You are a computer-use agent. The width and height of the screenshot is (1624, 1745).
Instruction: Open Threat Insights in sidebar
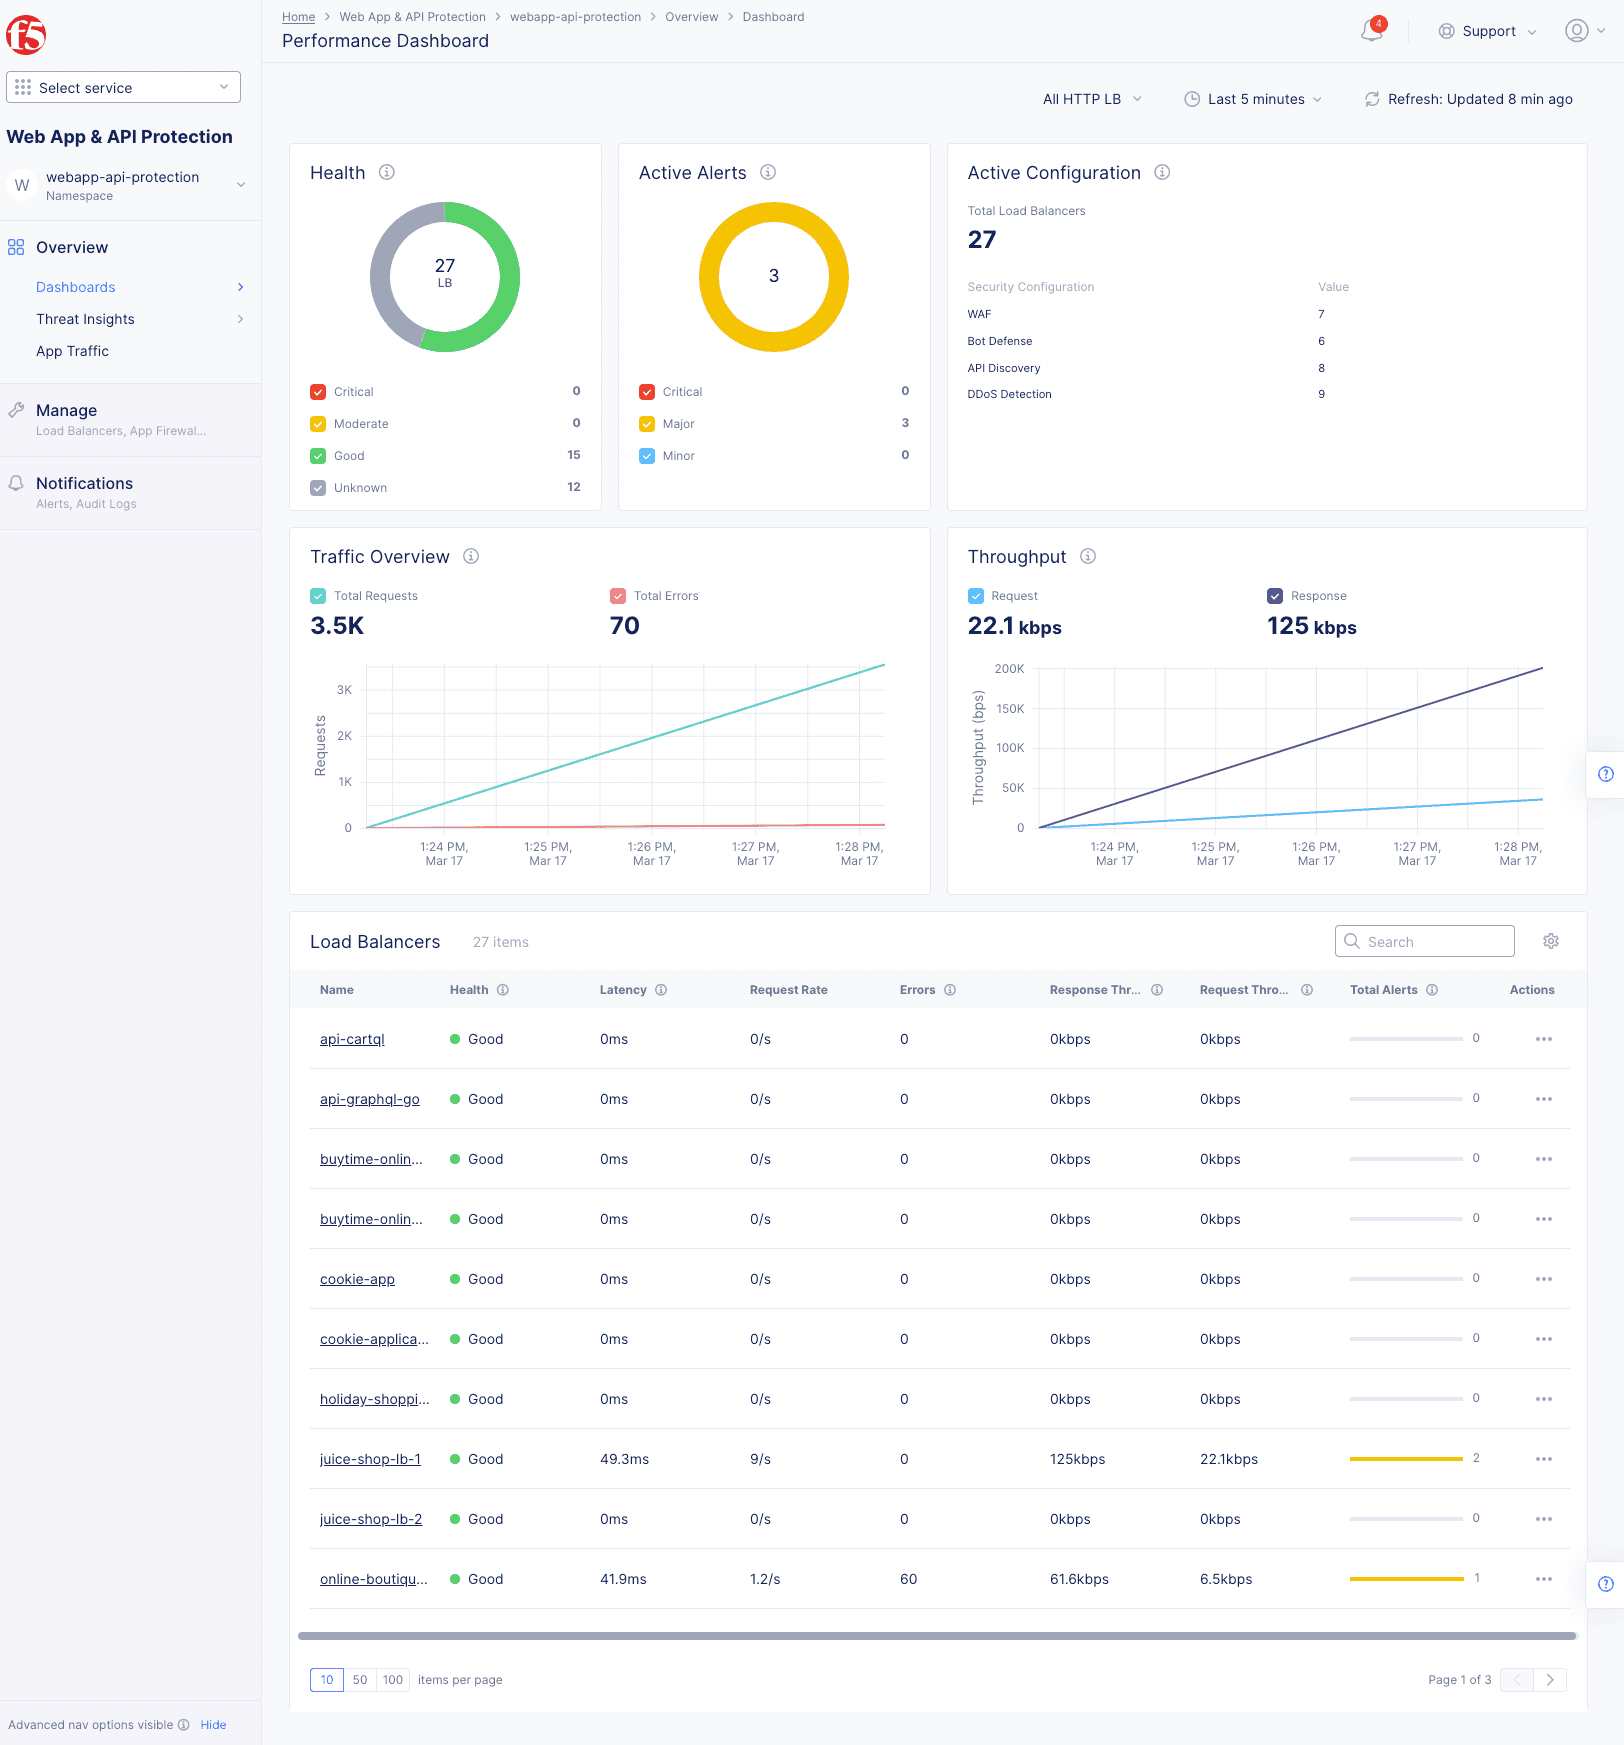coord(85,319)
